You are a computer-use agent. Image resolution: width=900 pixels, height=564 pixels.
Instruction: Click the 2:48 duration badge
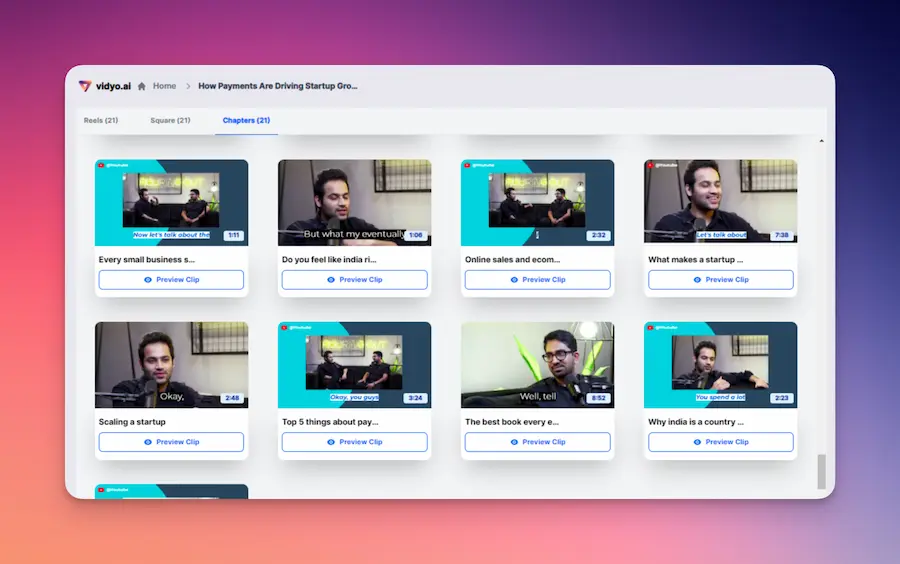click(232, 398)
